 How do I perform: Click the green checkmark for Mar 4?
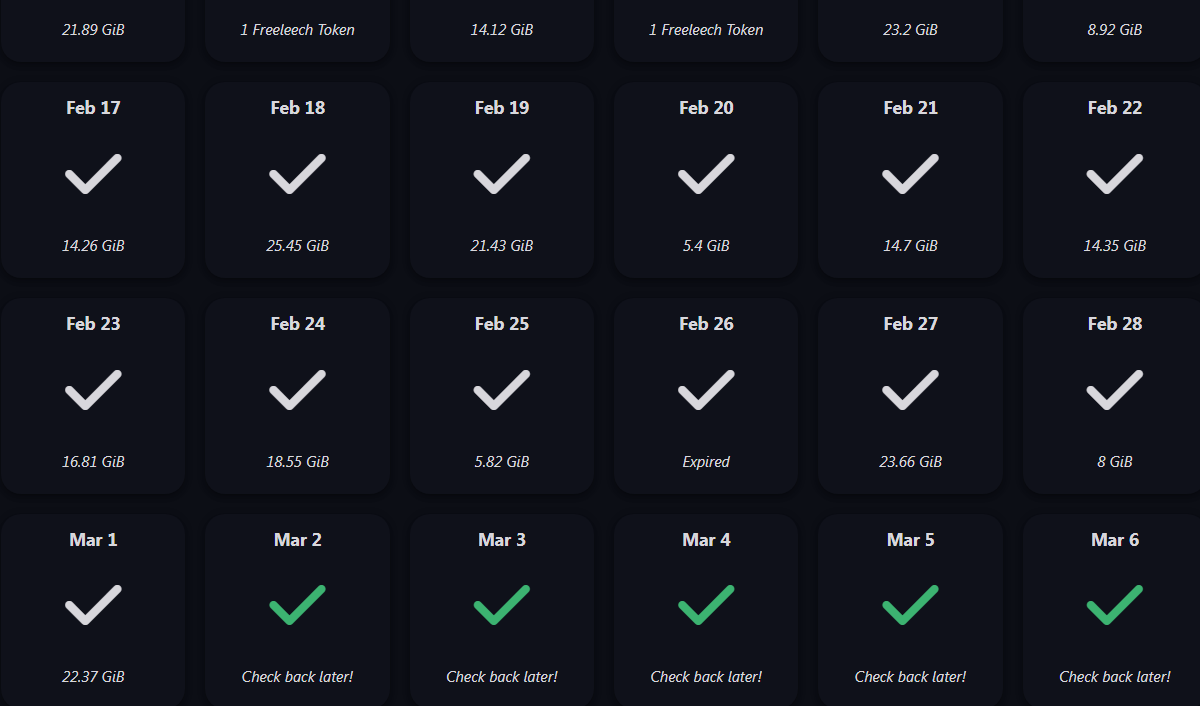tap(706, 605)
